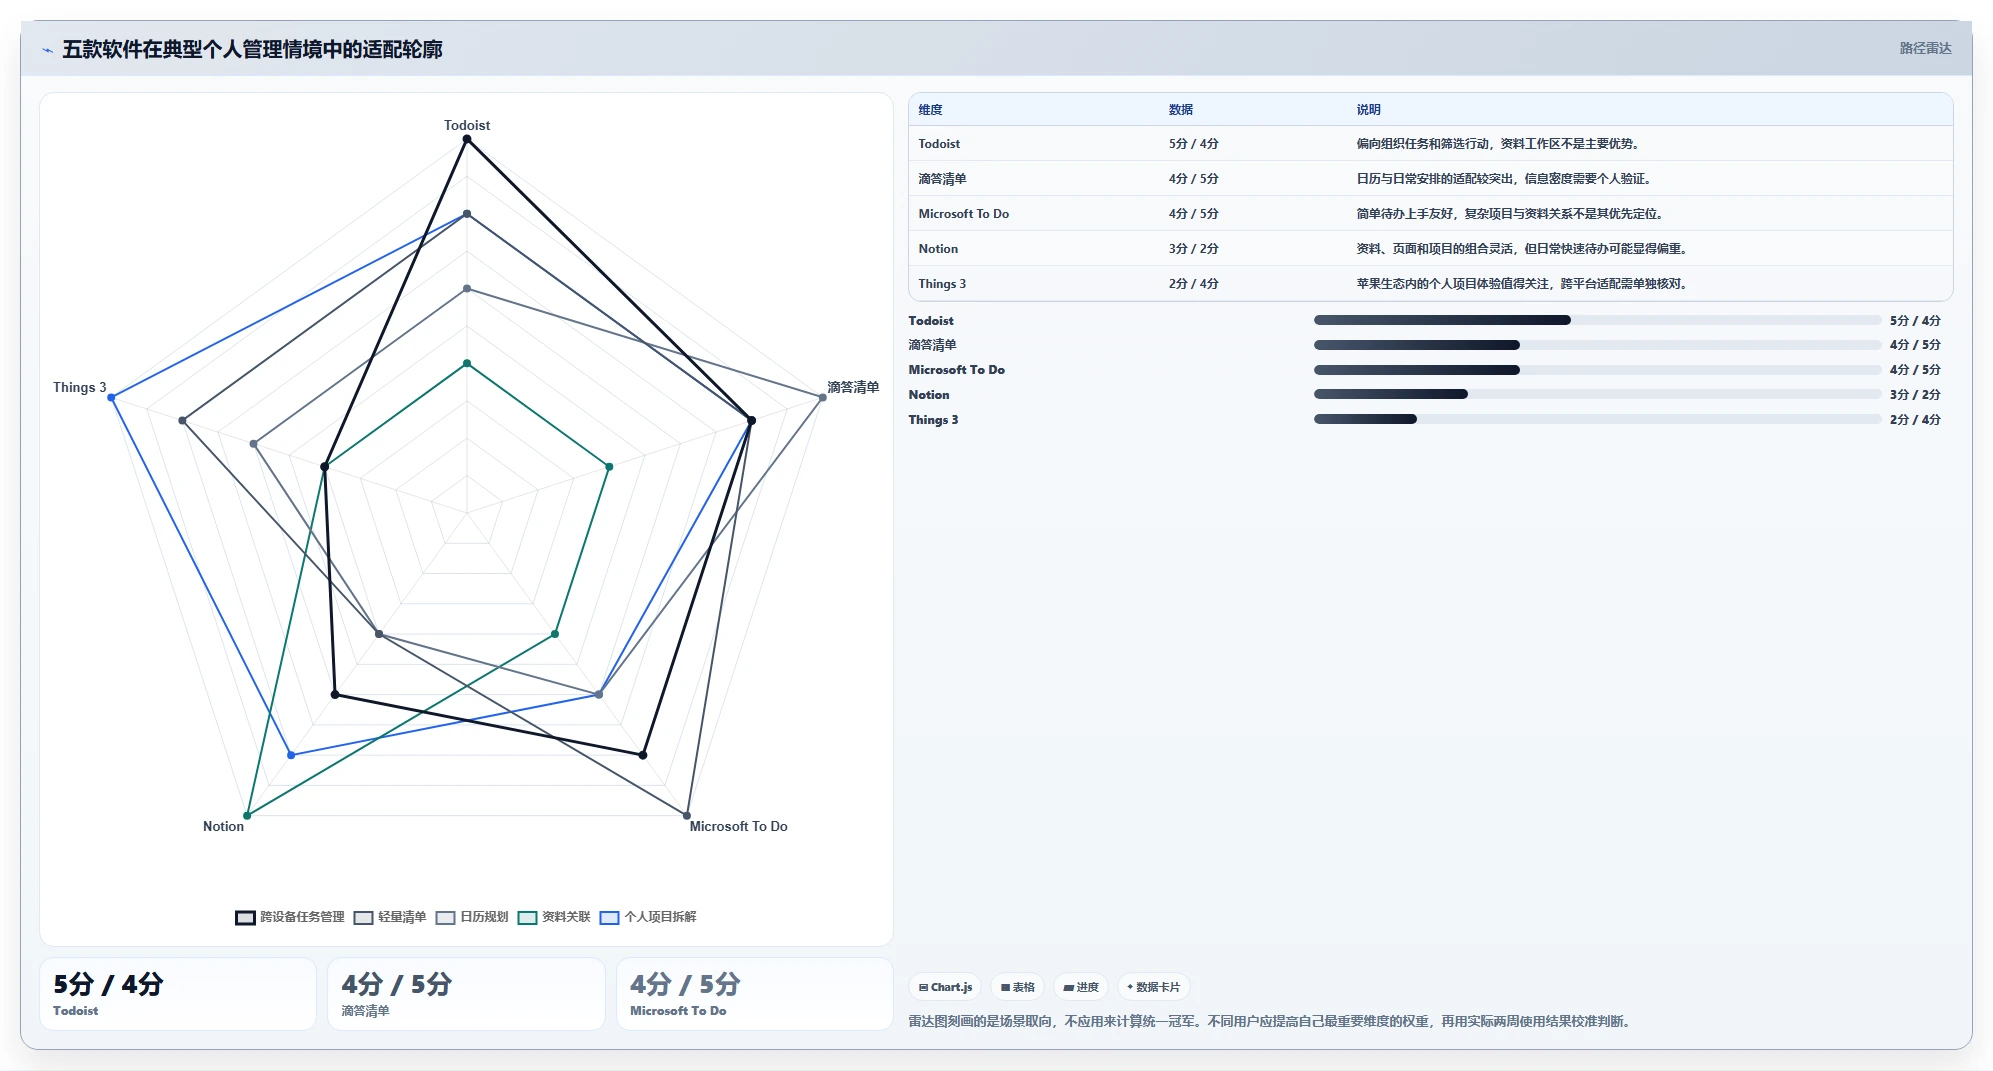Viewport: 1993px width, 1071px height.
Task: Click the 说明 column header
Action: [x=1368, y=110]
